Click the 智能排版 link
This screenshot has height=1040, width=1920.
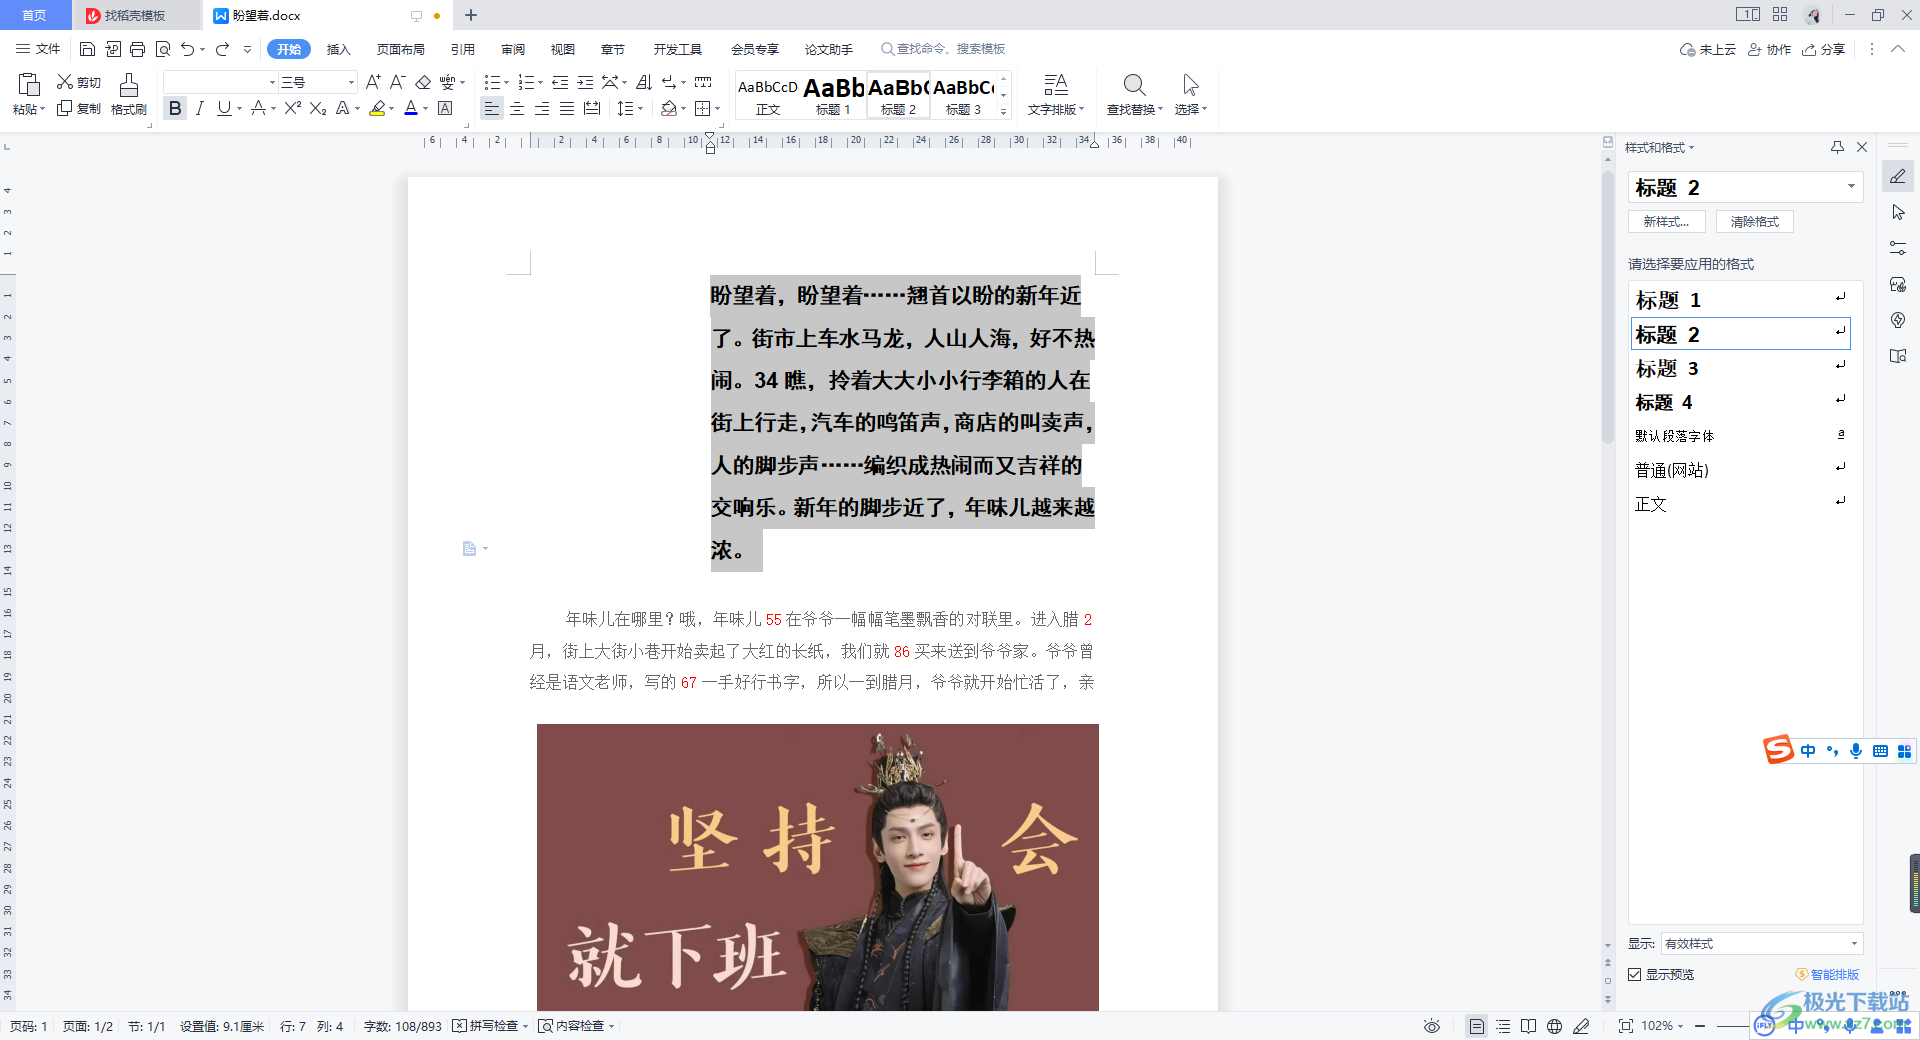(1828, 974)
